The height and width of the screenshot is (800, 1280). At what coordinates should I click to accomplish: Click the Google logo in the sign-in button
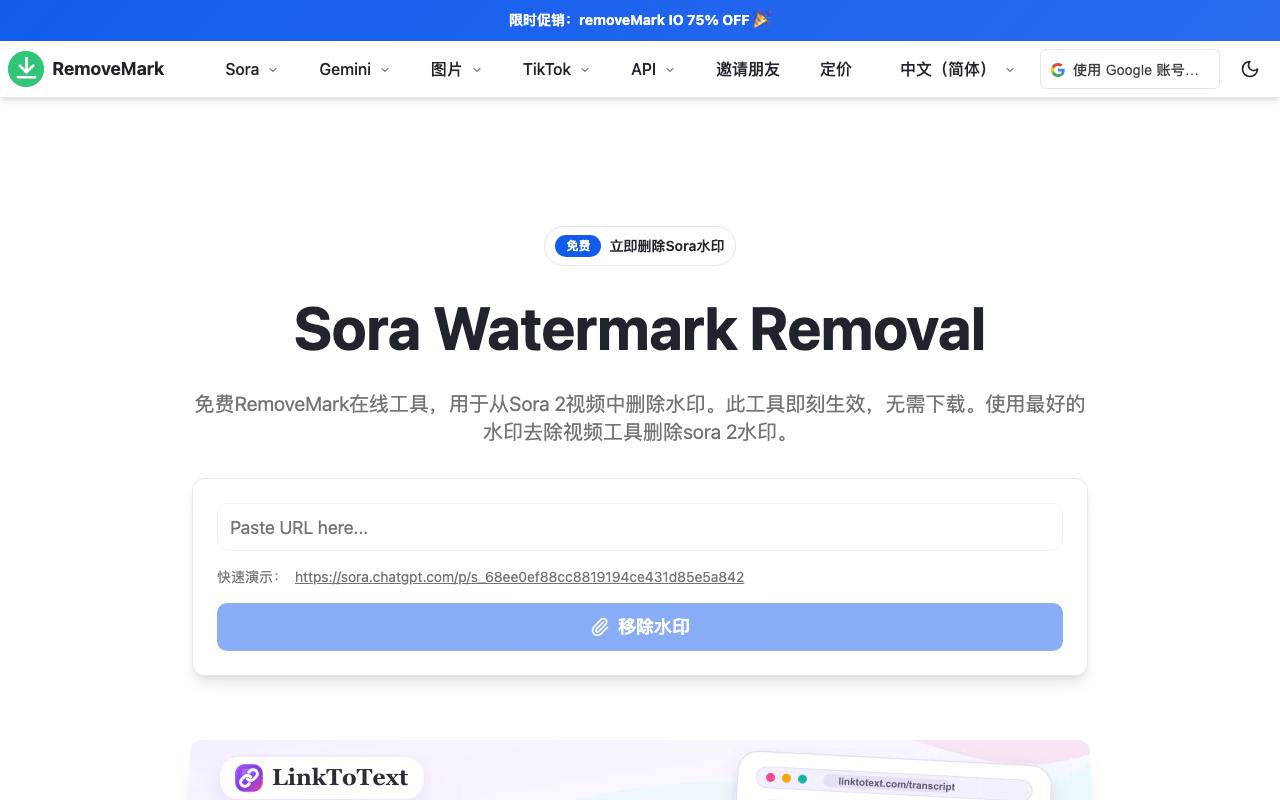pos(1058,69)
